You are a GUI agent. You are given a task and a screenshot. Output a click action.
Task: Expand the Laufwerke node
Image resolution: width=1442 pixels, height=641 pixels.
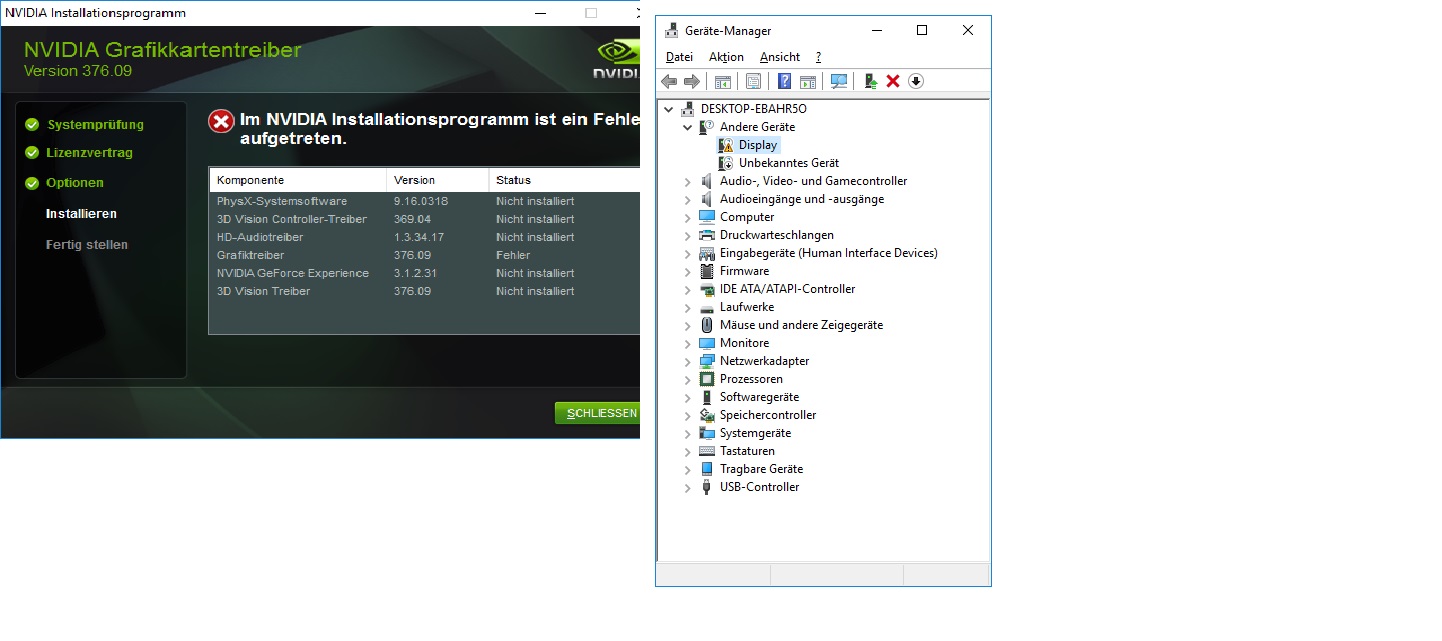coord(688,307)
